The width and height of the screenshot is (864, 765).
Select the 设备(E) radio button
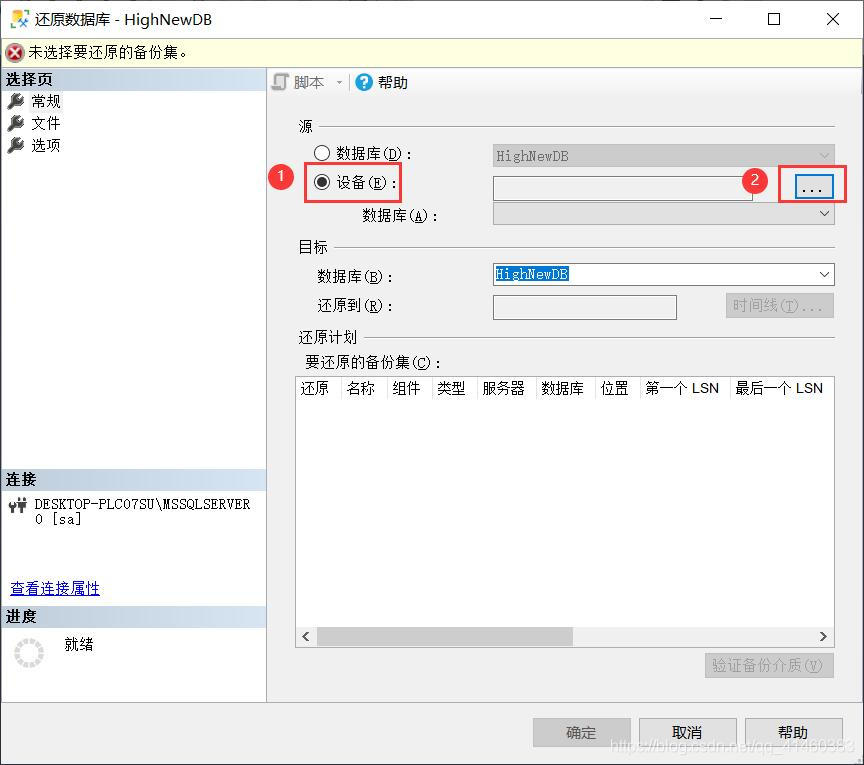point(321,181)
